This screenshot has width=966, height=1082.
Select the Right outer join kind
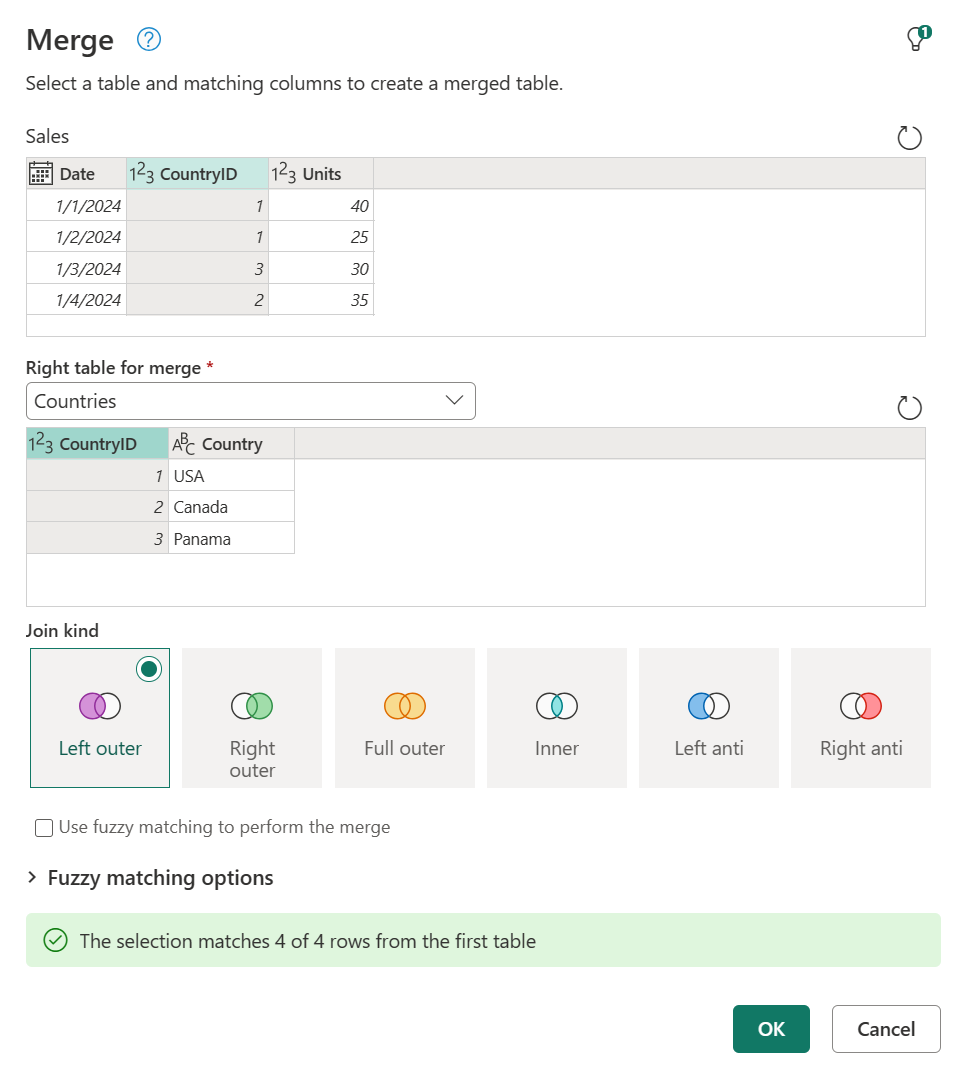tap(251, 718)
